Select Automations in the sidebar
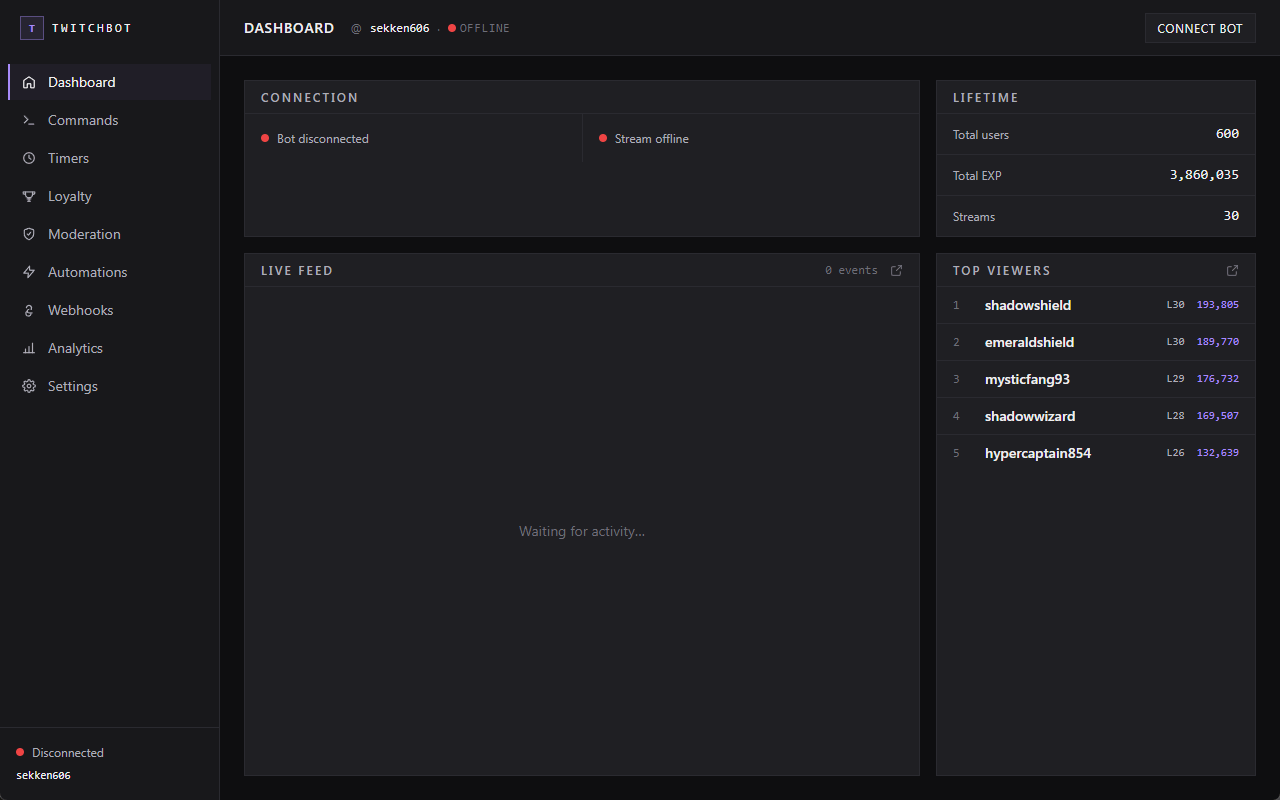Viewport: 1280px width, 800px height. coord(110,272)
